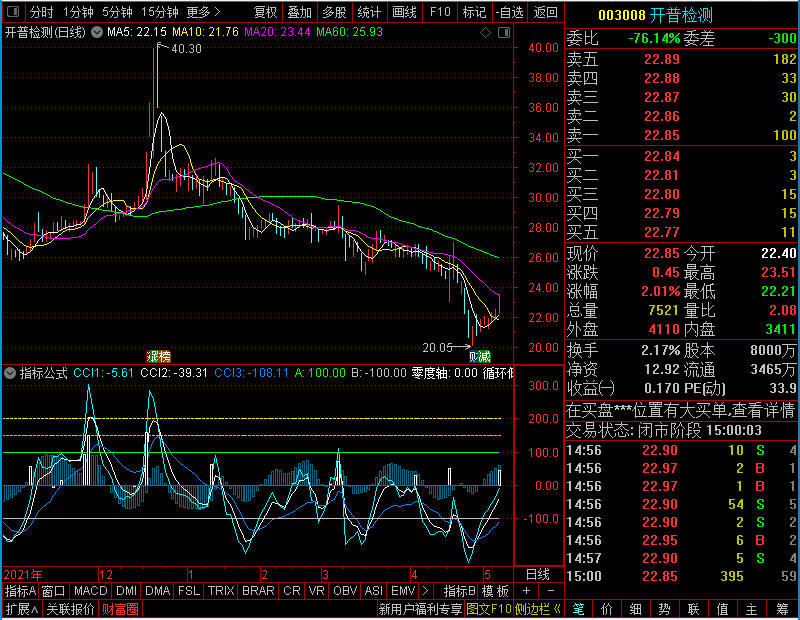Switch indicator to EMV
The height and width of the screenshot is (620, 800).
tap(403, 591)
